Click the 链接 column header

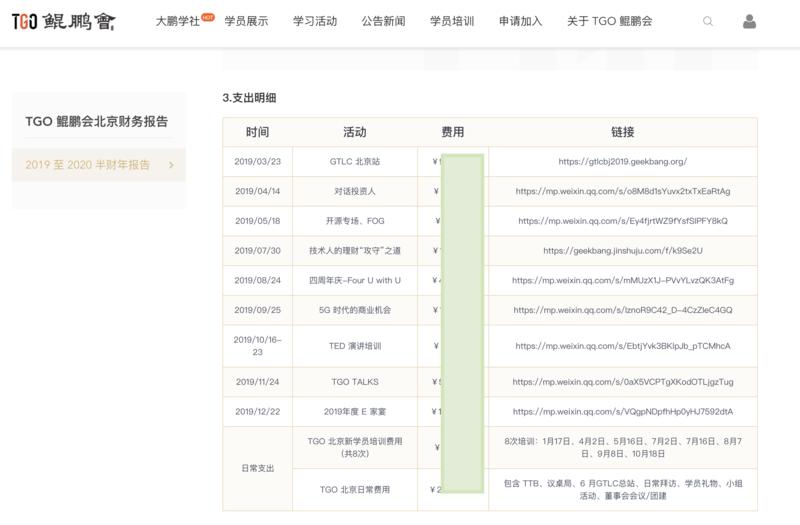(622, 132)
